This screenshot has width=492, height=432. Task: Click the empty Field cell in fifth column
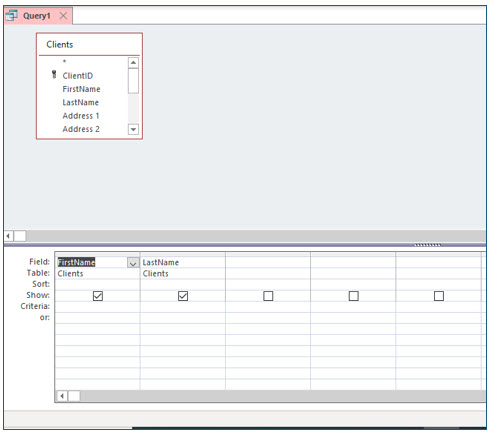coord(439,262)
